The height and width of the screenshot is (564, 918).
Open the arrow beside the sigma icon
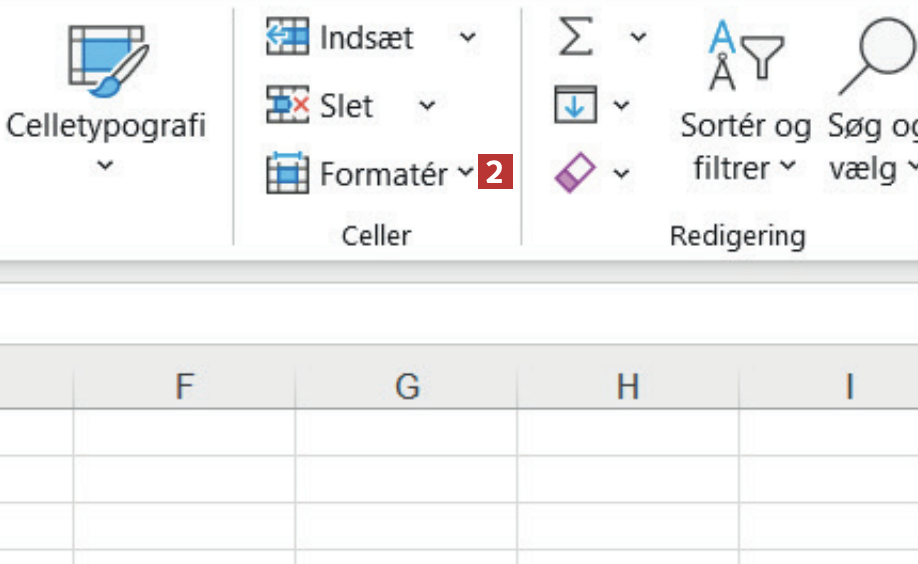point(638,39)
